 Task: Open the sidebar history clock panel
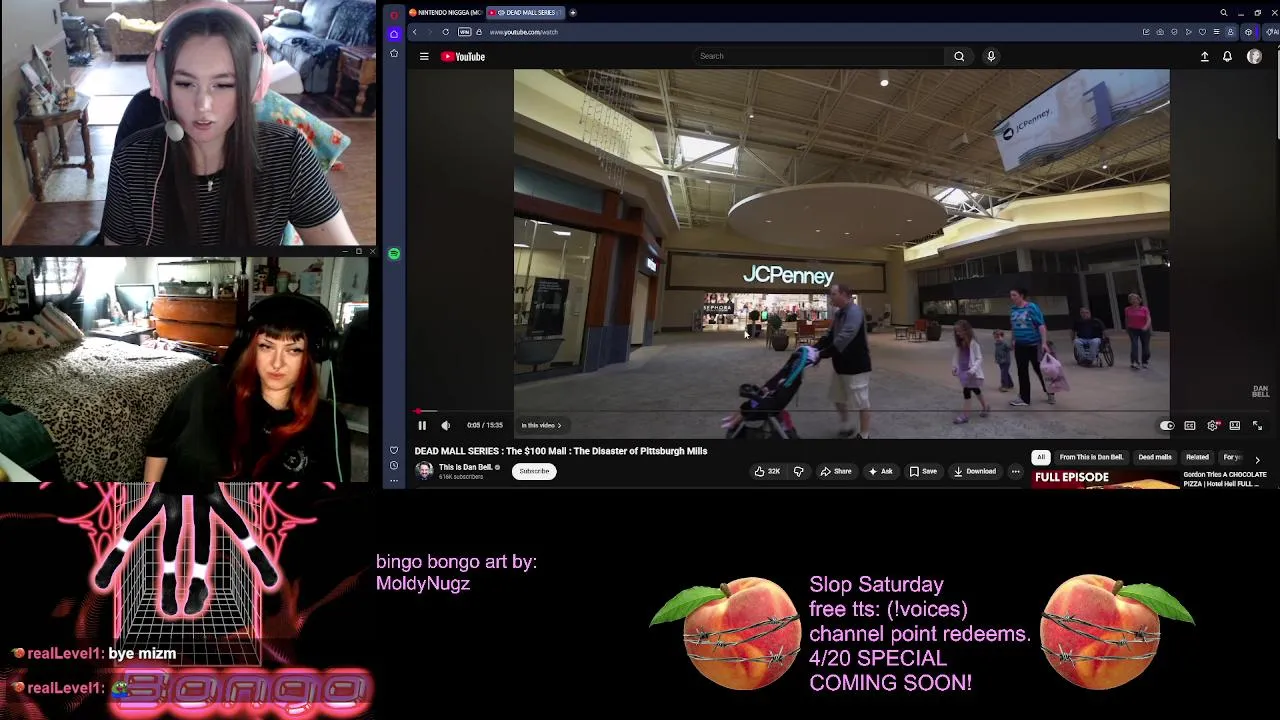click(x=394, y=466)
